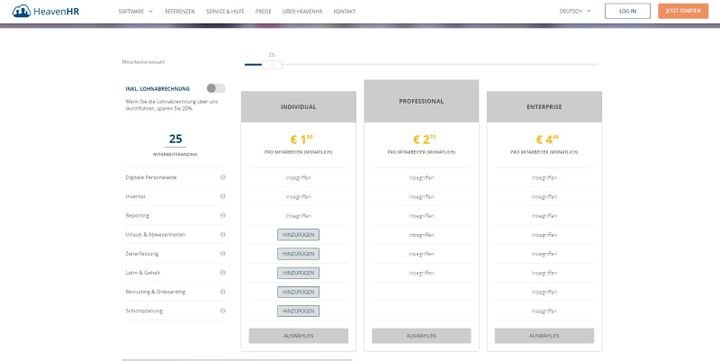Select the Professional plan with Auswählen
Screen dimensions: 720x361
click(422, 336)
